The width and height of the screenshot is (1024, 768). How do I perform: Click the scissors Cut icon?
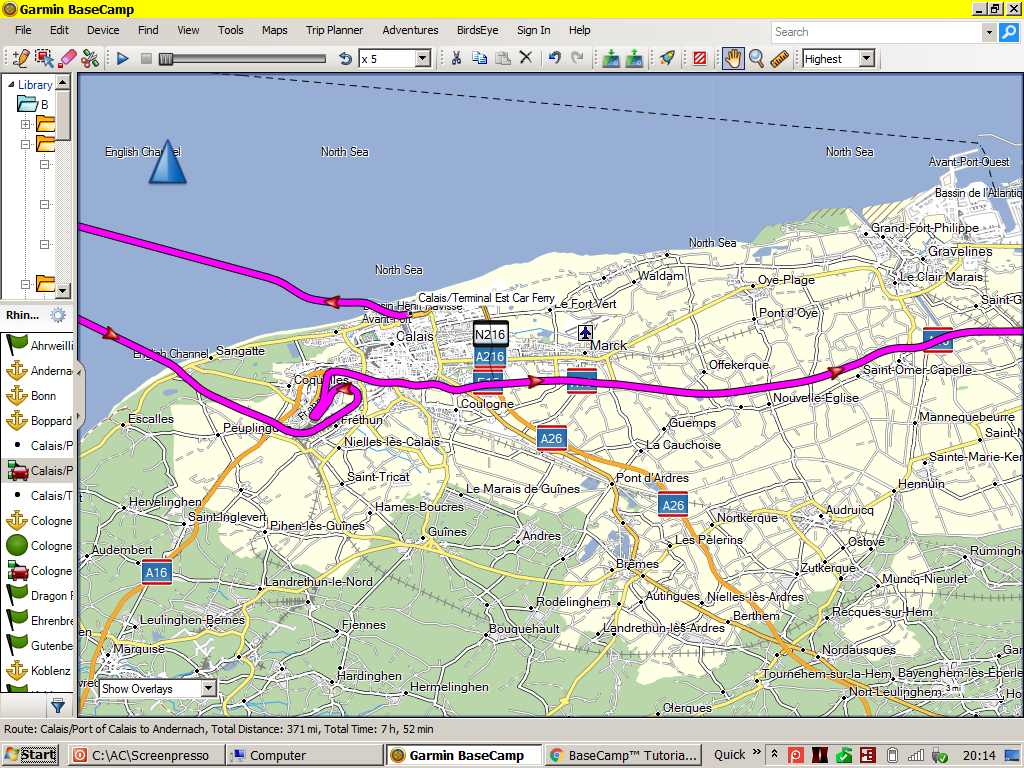point(456,58)
